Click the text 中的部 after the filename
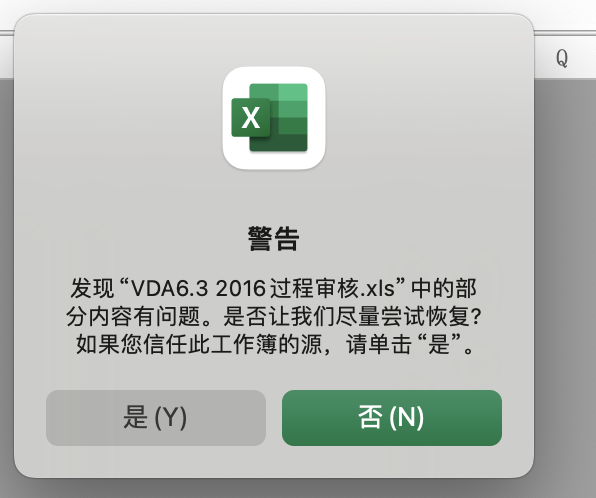 [x=444, y=289]
